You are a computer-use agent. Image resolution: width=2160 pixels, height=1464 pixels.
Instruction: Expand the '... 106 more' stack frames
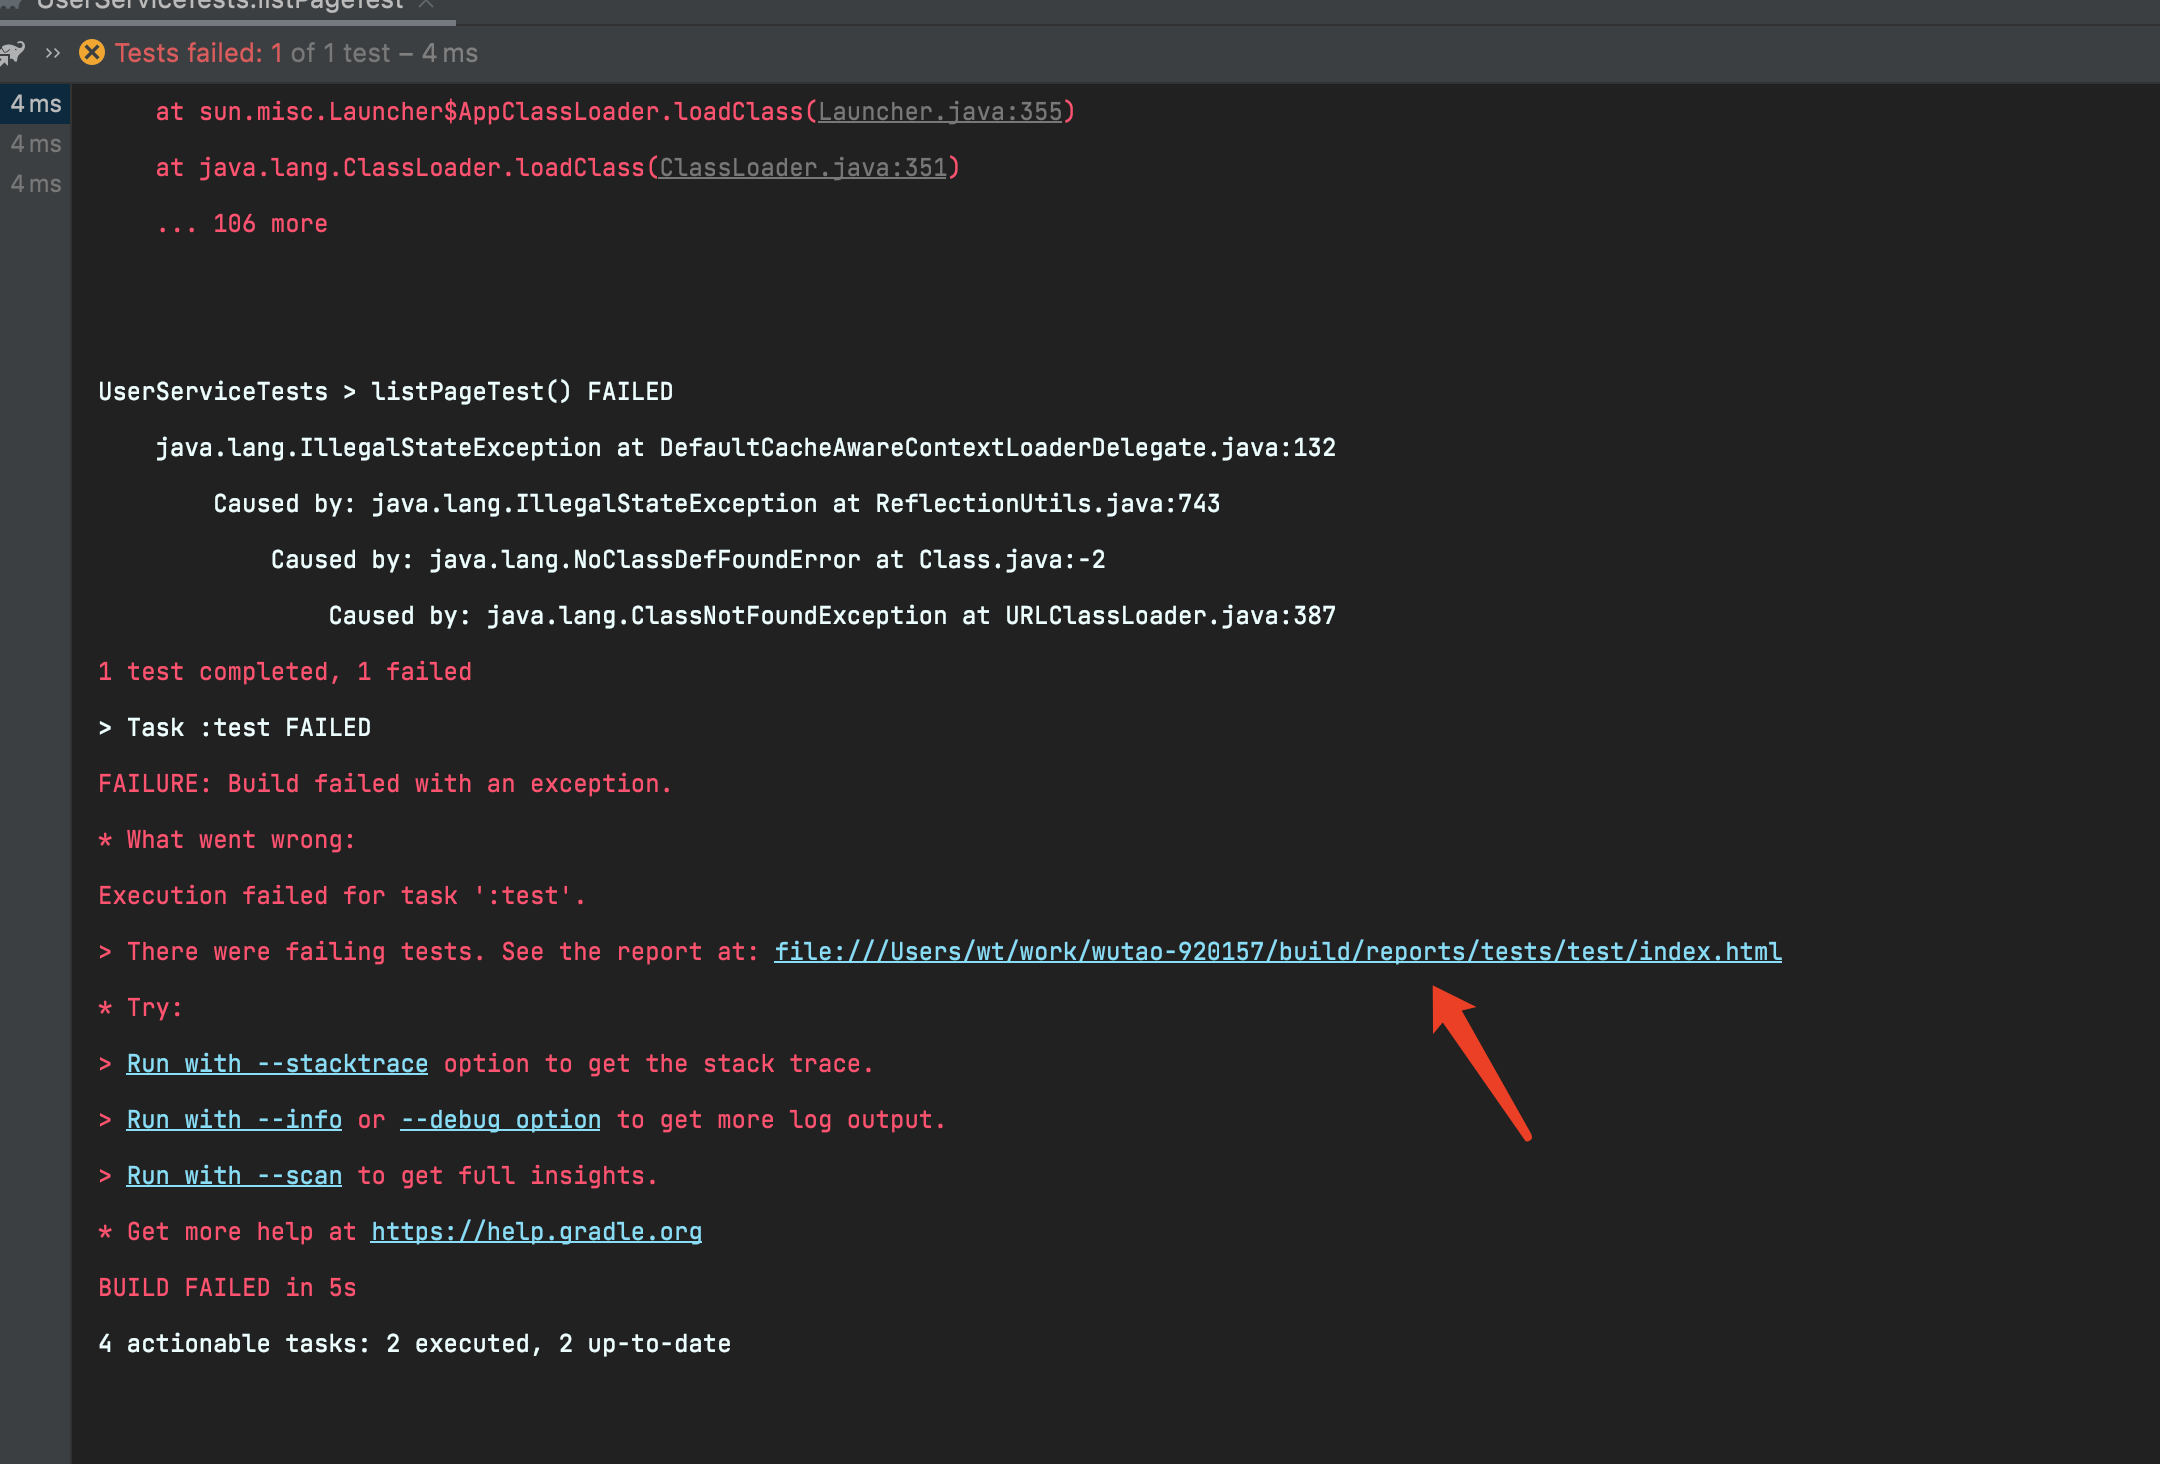coord(242,224)
